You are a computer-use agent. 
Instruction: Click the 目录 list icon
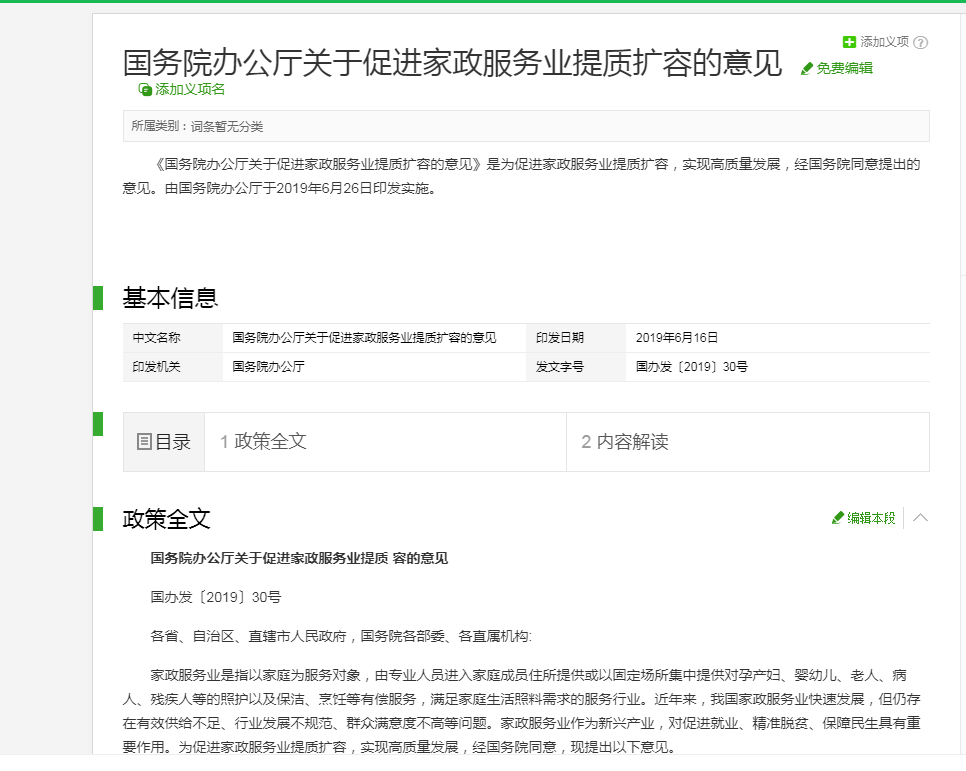point(144,442)
